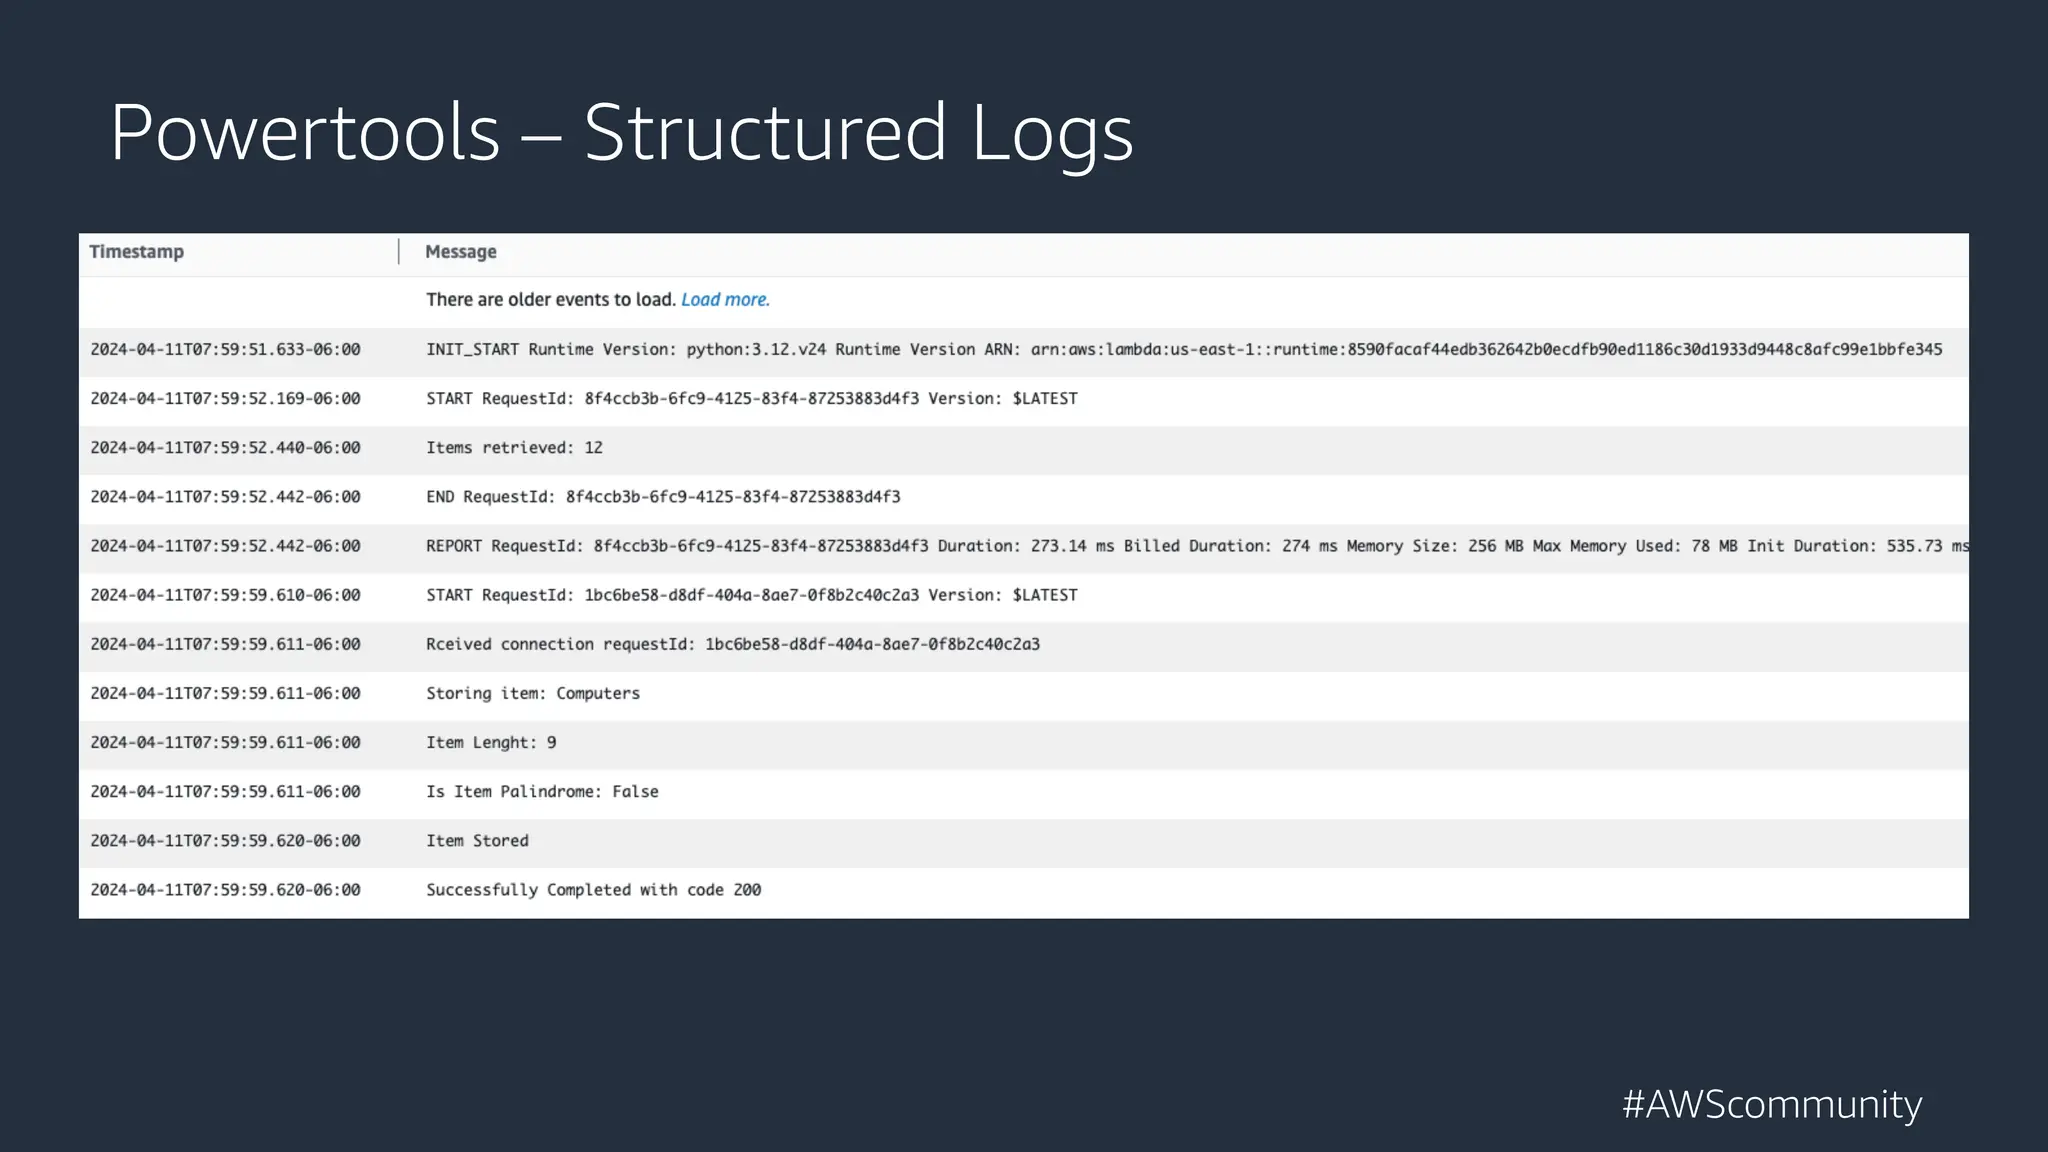The image size is (2048, 1152).
Task: Click the There are older events to load text
Action: [x=549, y=299]
